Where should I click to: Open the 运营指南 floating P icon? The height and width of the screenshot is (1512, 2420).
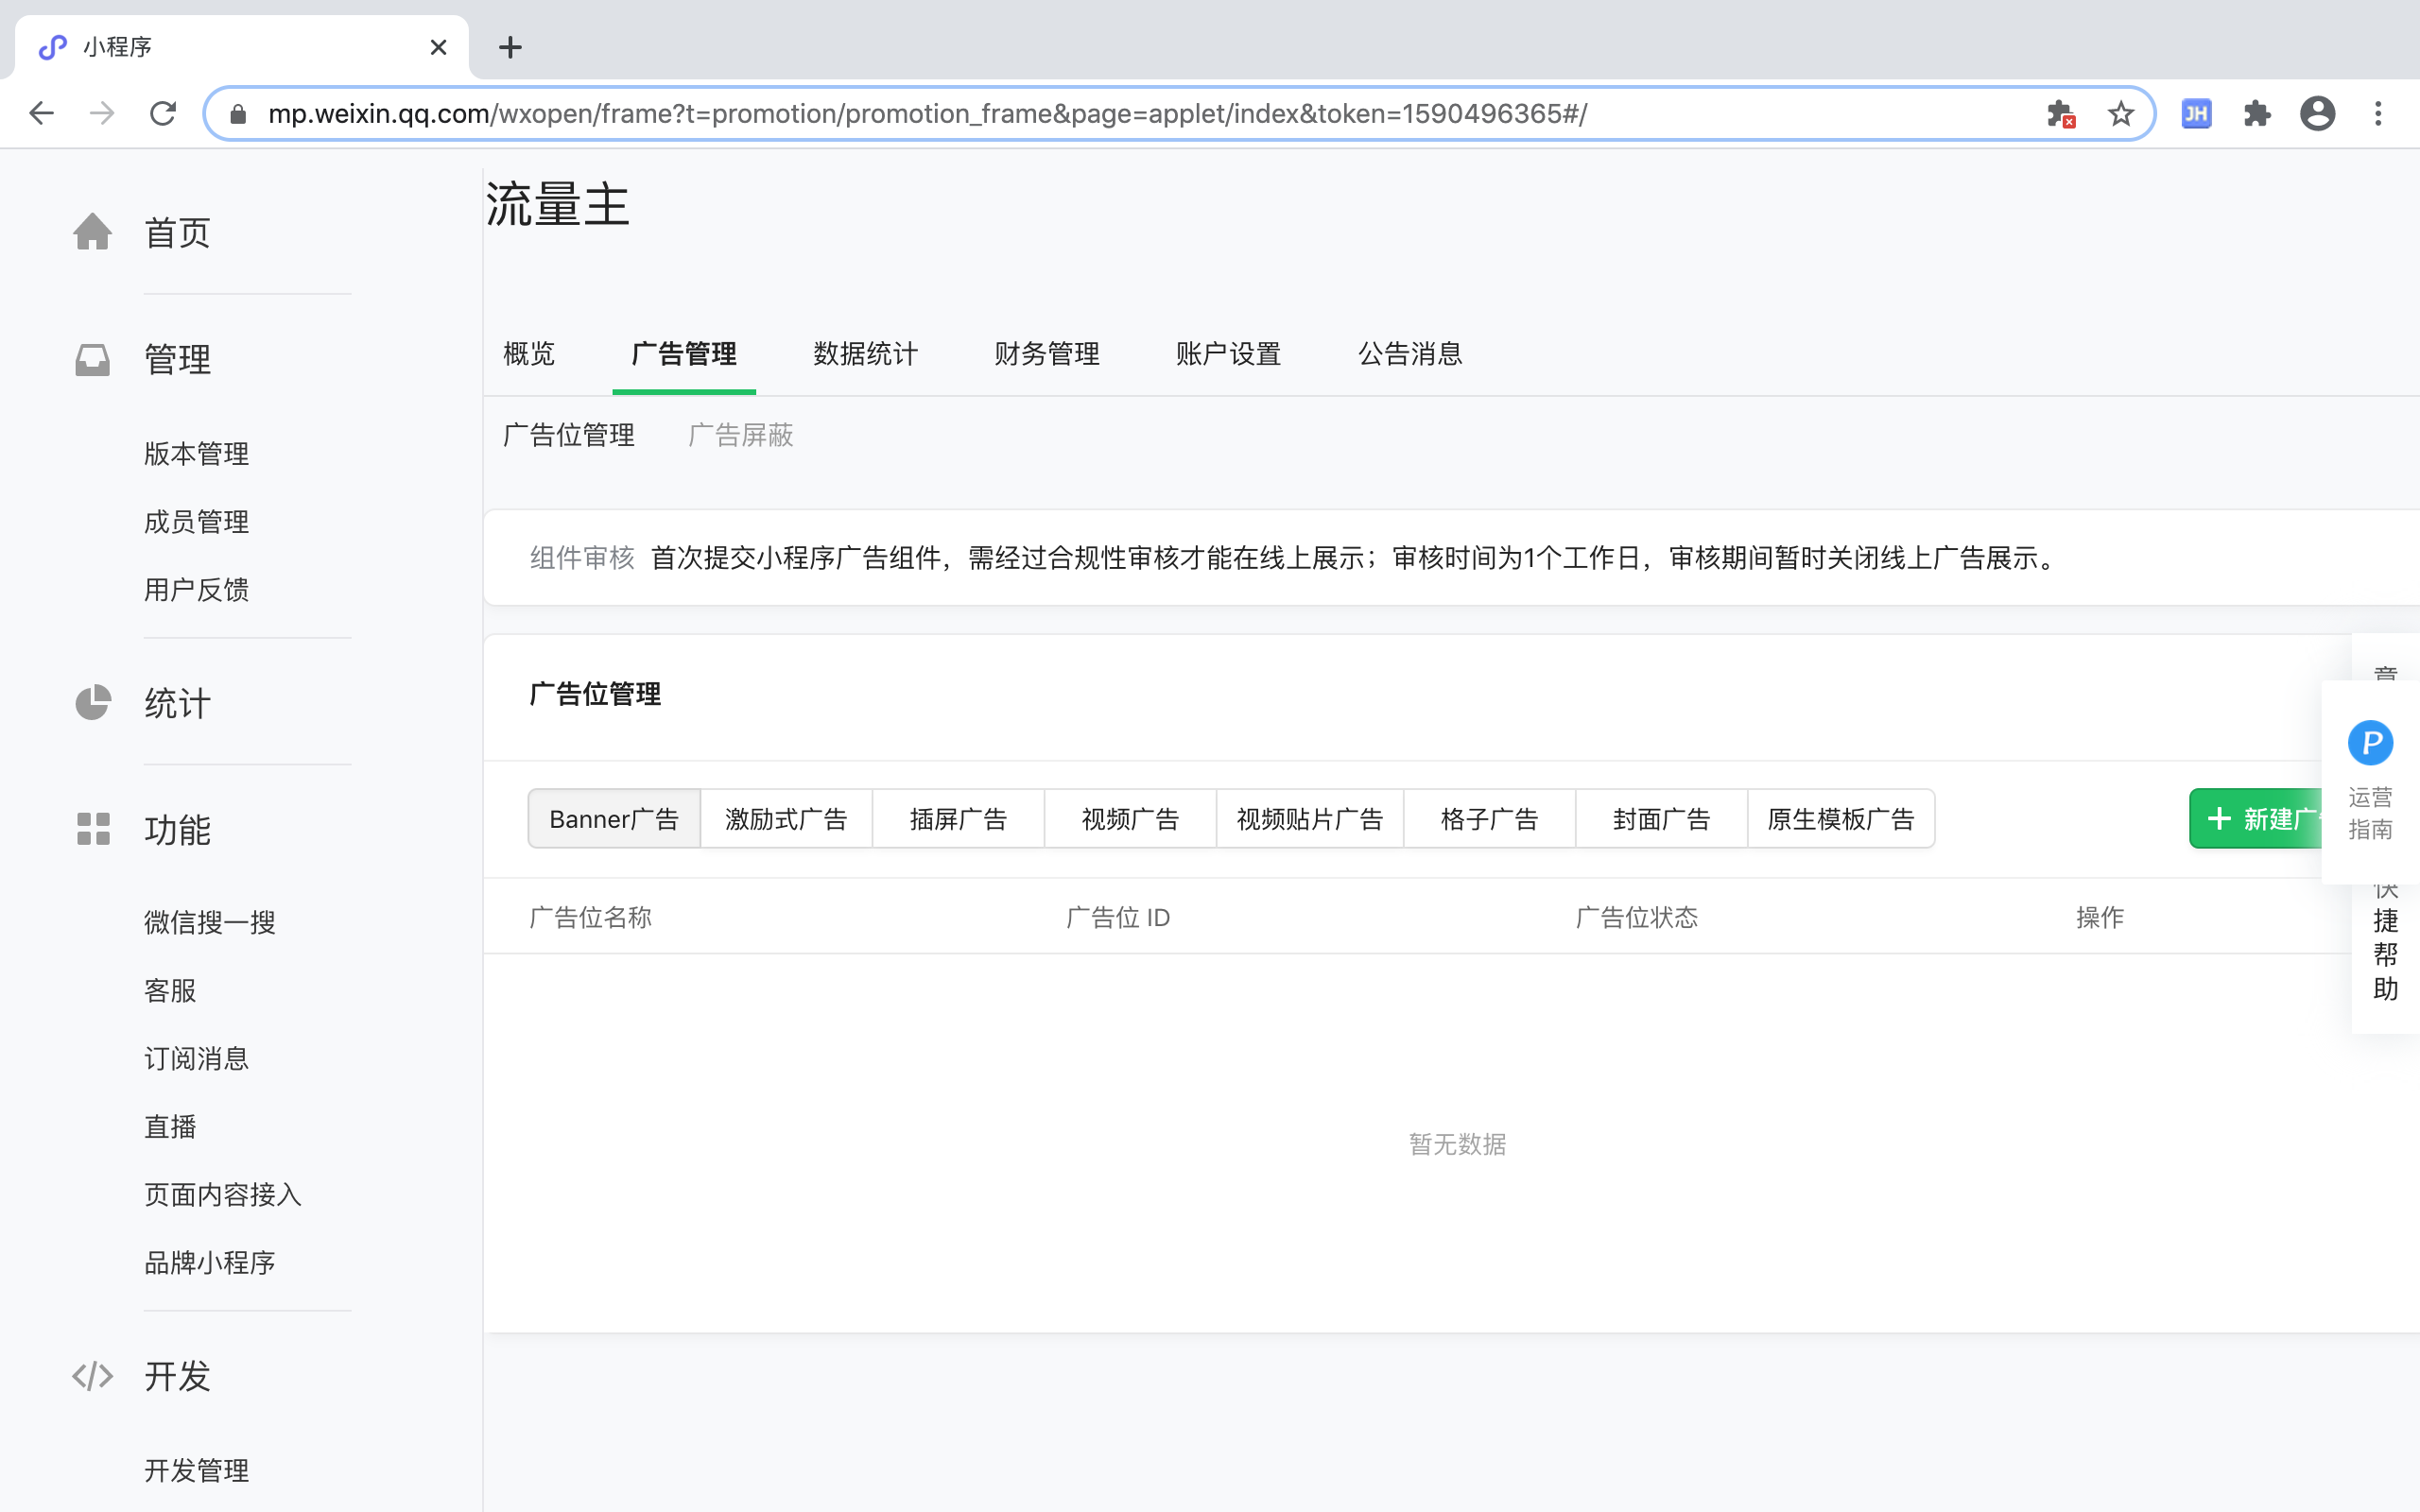tap(2369, 743)
